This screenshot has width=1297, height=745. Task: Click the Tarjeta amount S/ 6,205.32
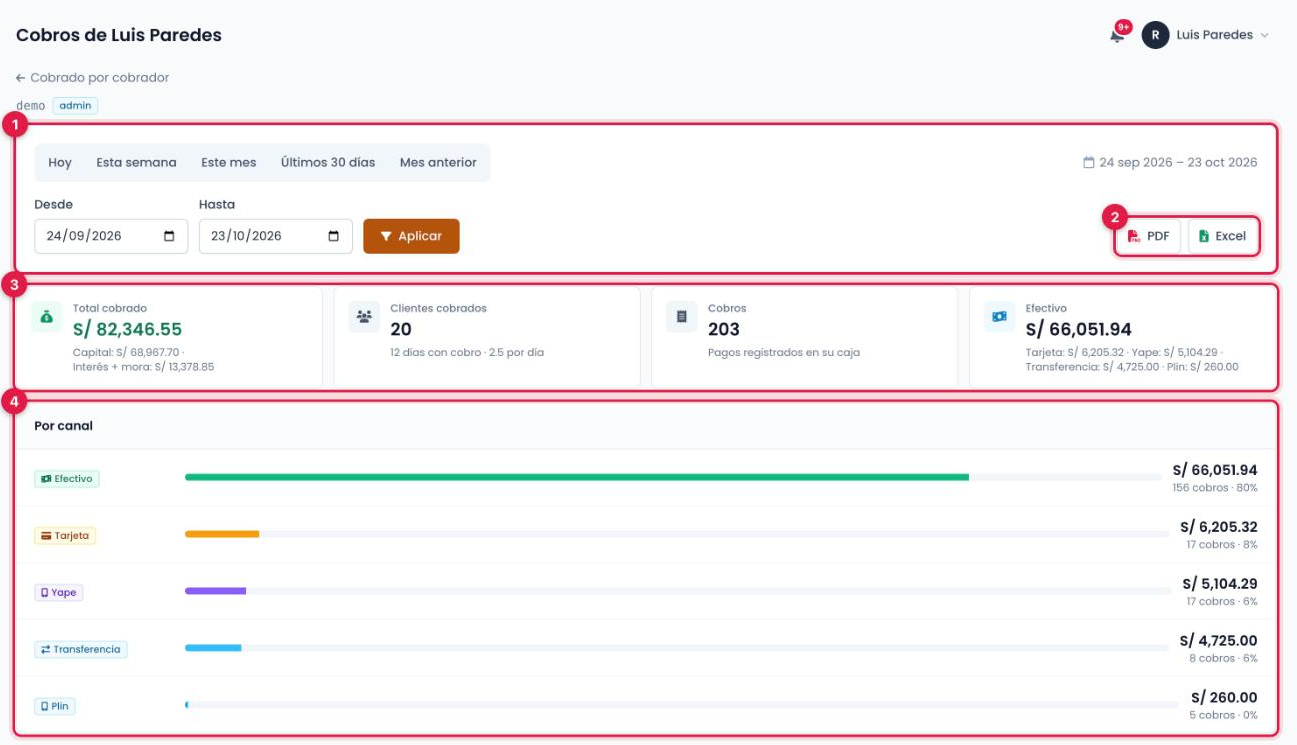pos(1219,527)
